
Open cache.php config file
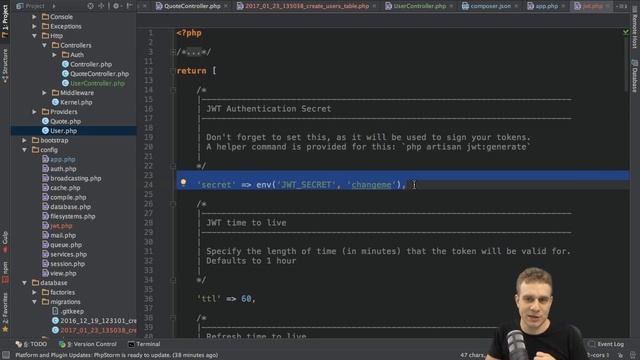61,188
